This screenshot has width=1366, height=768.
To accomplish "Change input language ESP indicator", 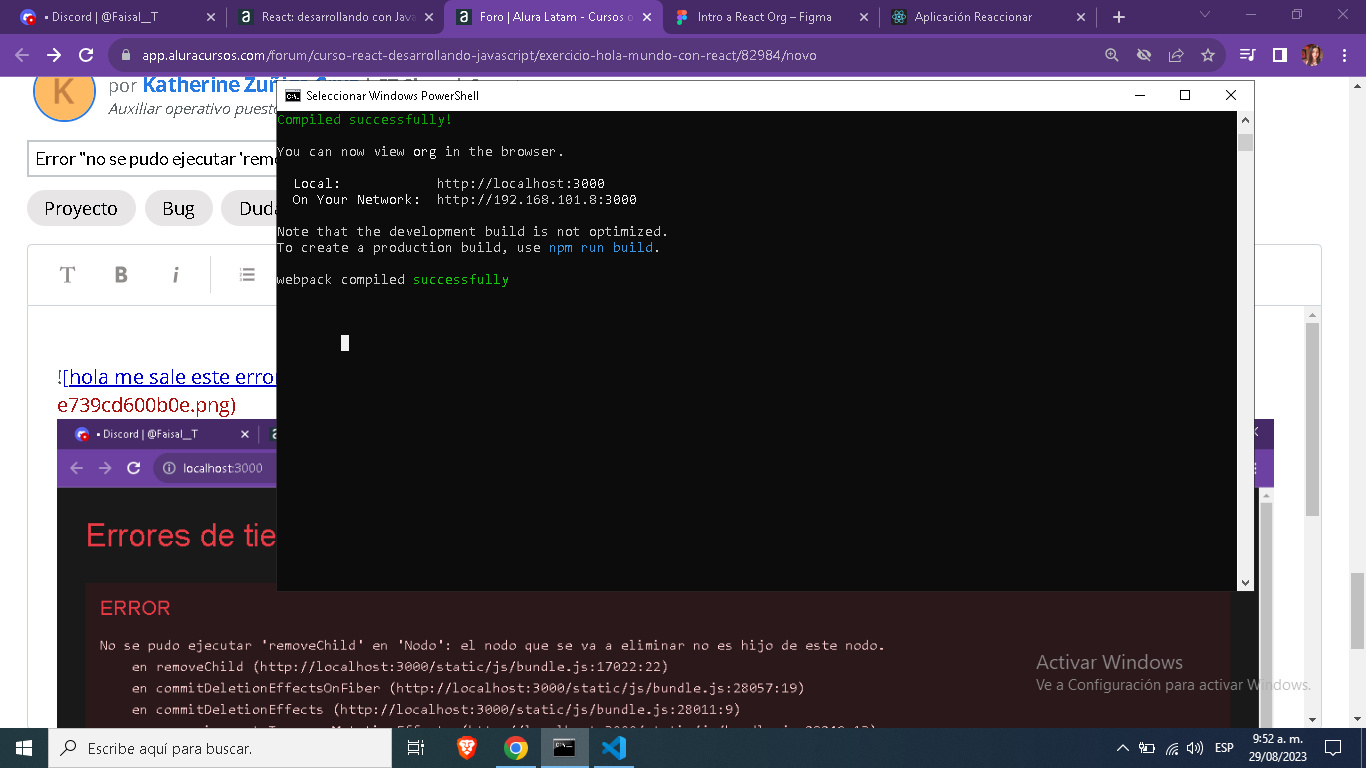I will click(x=1224, y=748).
